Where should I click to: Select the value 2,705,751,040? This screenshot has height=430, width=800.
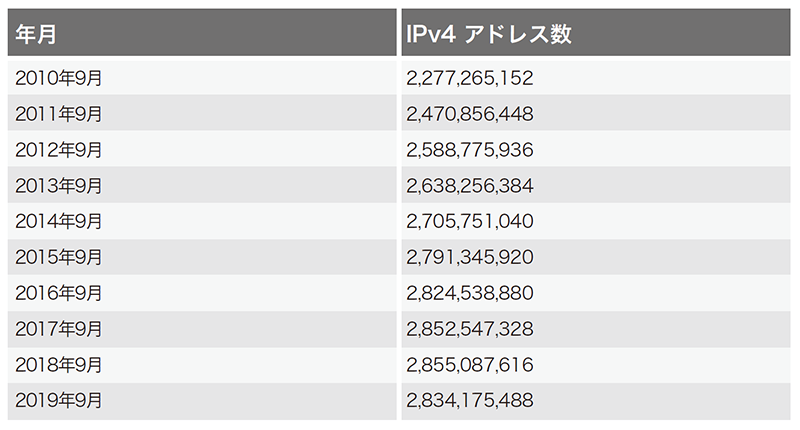[470, 222]
